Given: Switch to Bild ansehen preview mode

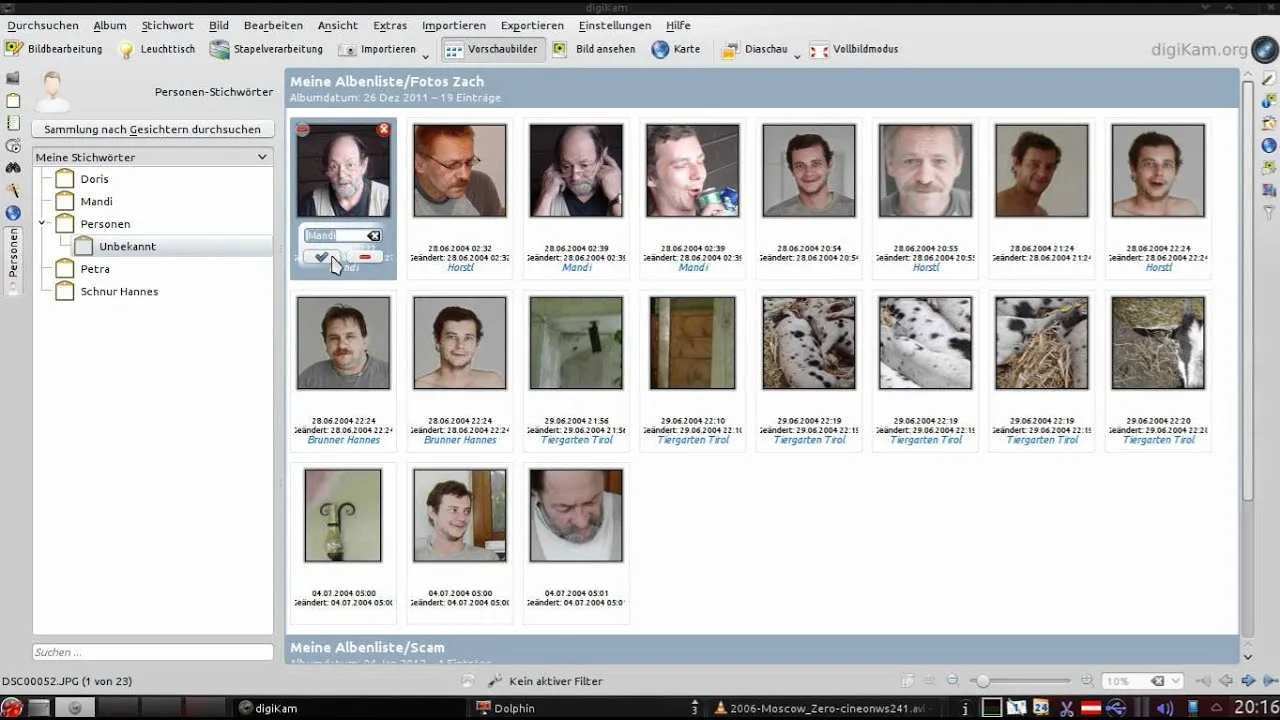Looking at the screenshot, I should pos(594,49).
